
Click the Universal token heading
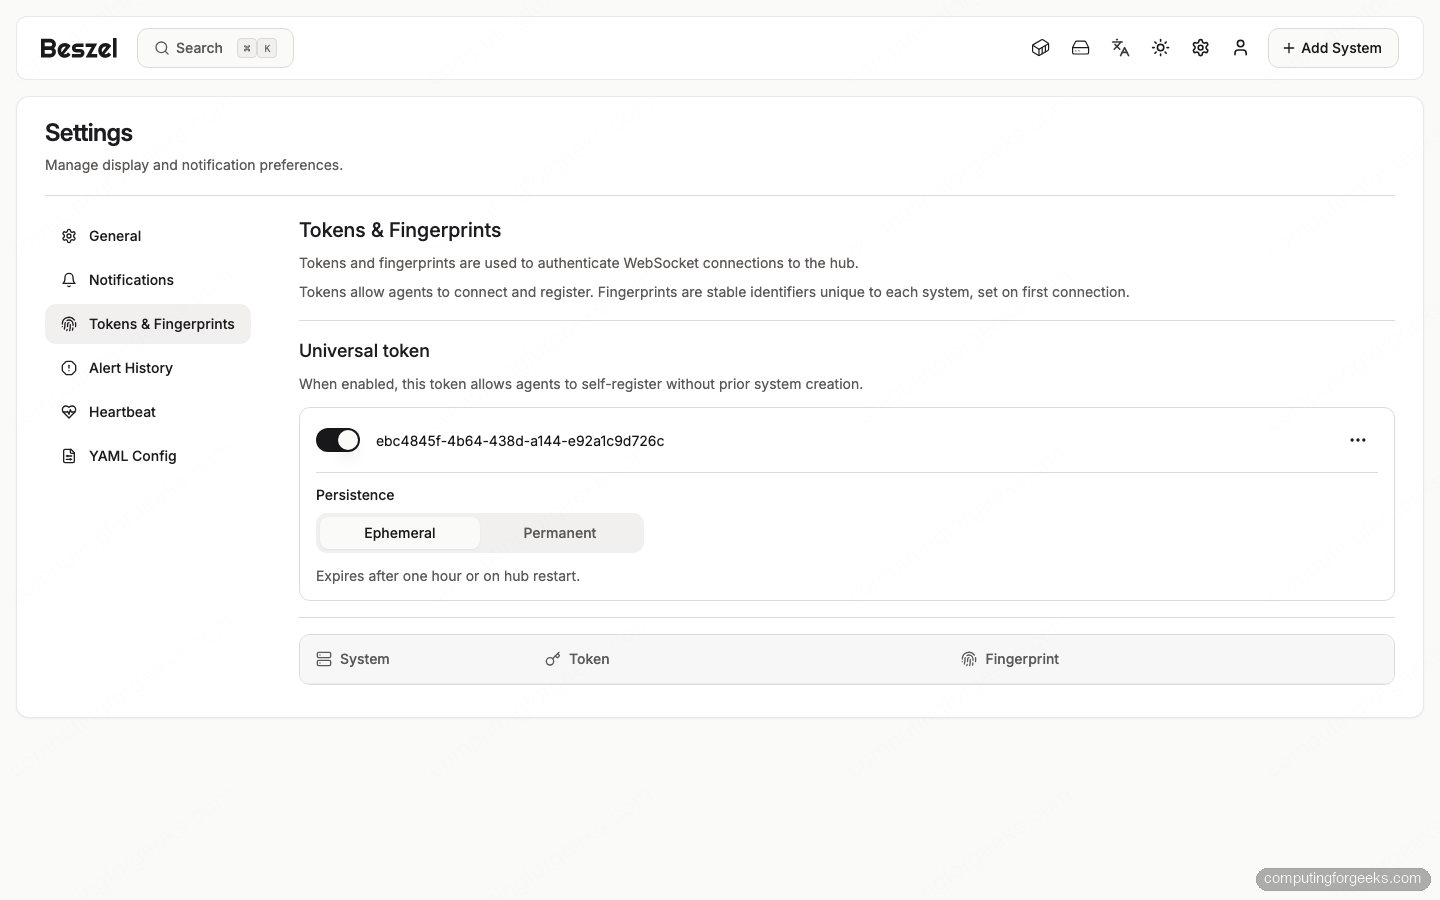coord(364,351)
